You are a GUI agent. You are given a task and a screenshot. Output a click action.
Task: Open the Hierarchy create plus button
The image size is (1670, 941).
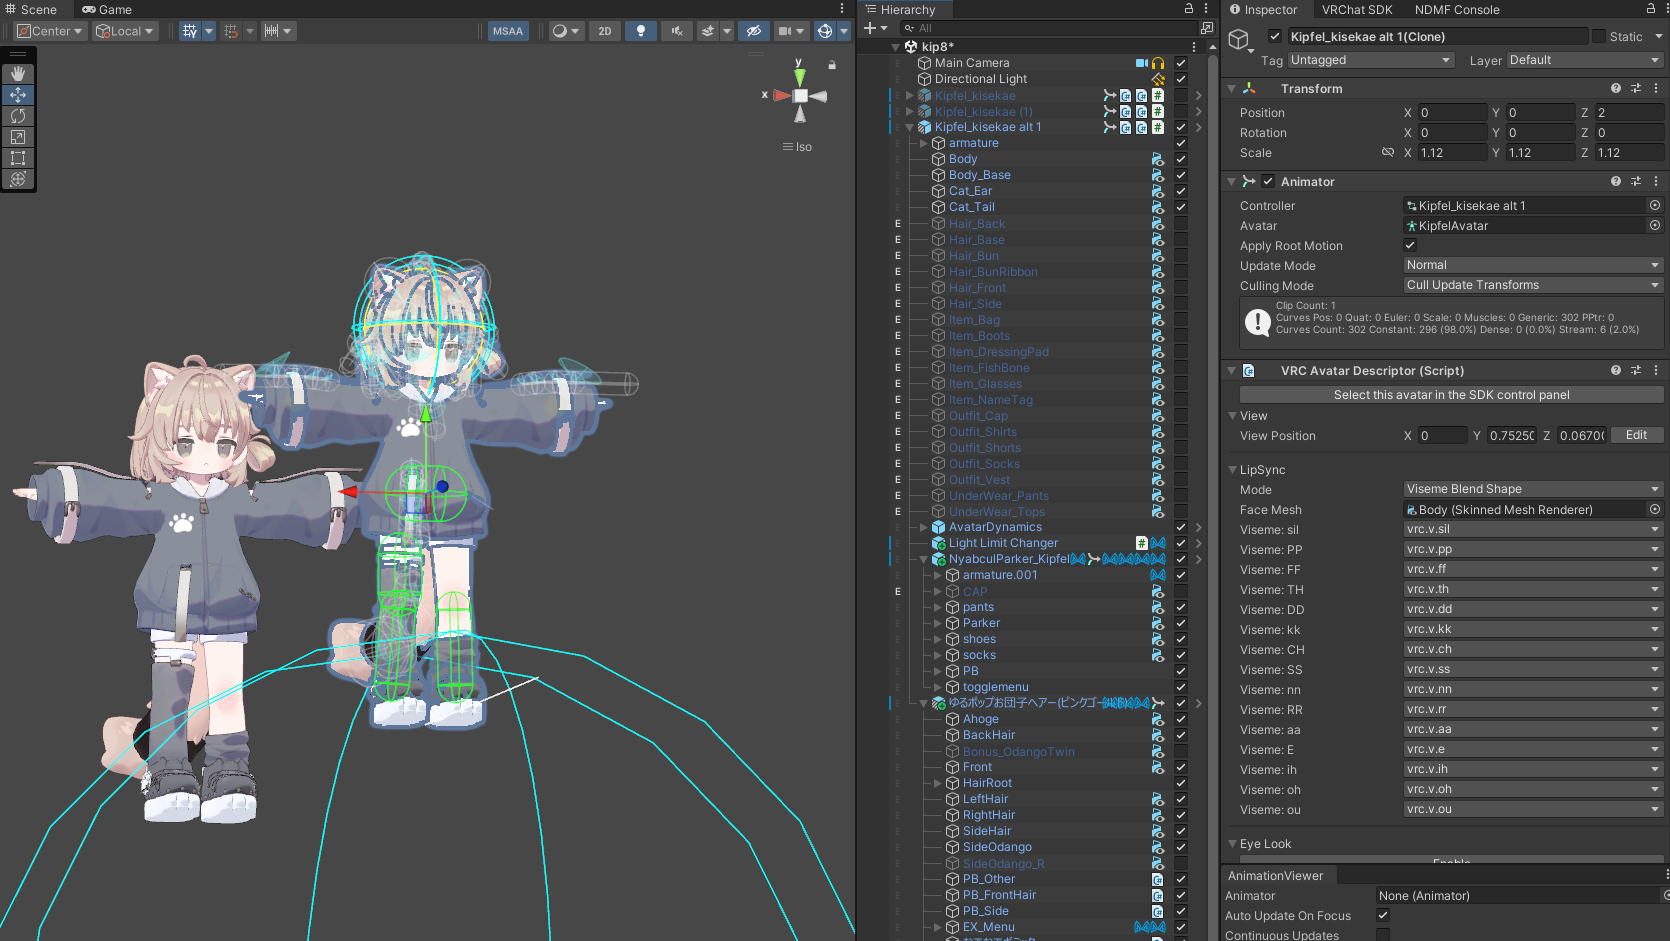(870, 28)
